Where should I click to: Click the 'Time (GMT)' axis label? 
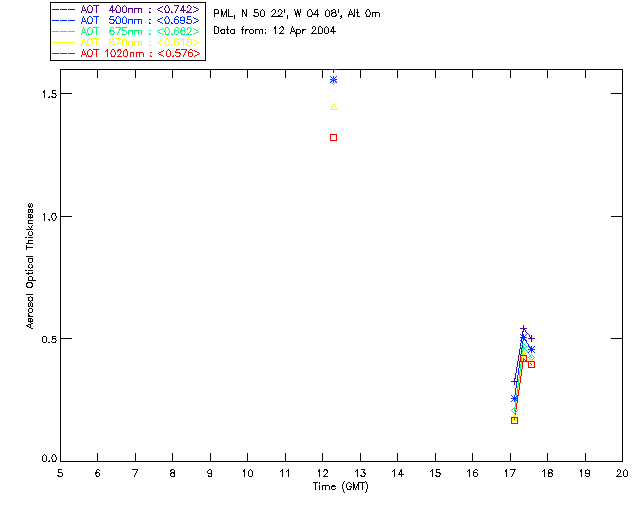coord(340,487)
